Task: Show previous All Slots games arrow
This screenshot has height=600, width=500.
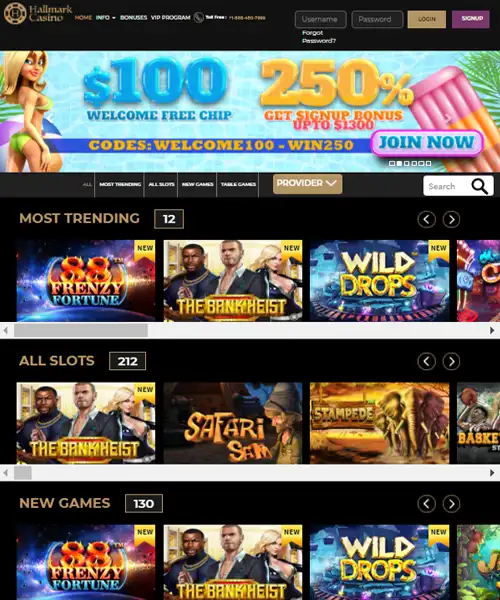Action: pos(427,361)
